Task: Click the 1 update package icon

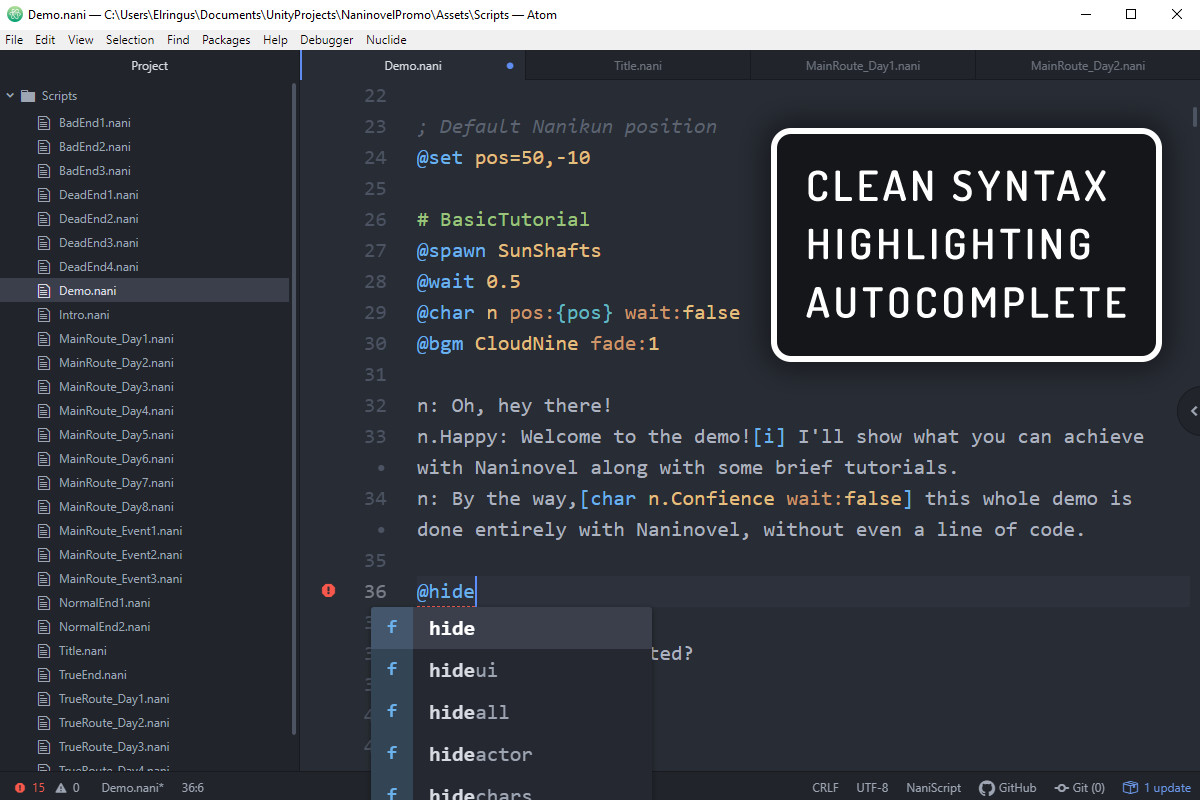Action: (1130, 788)
